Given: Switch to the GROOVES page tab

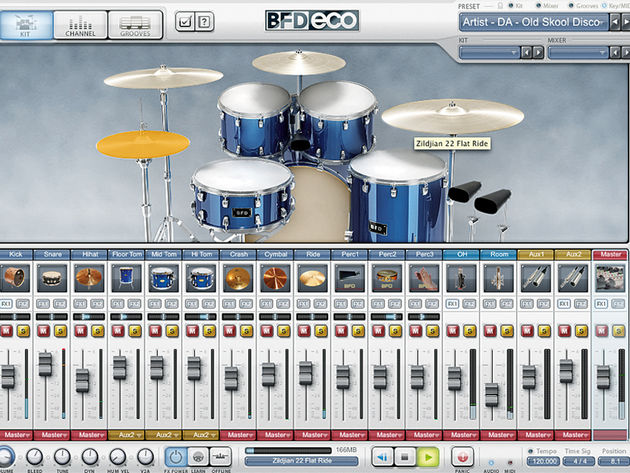Looking at the screenshot, I should pyautogui.click(x=135, y=25).
